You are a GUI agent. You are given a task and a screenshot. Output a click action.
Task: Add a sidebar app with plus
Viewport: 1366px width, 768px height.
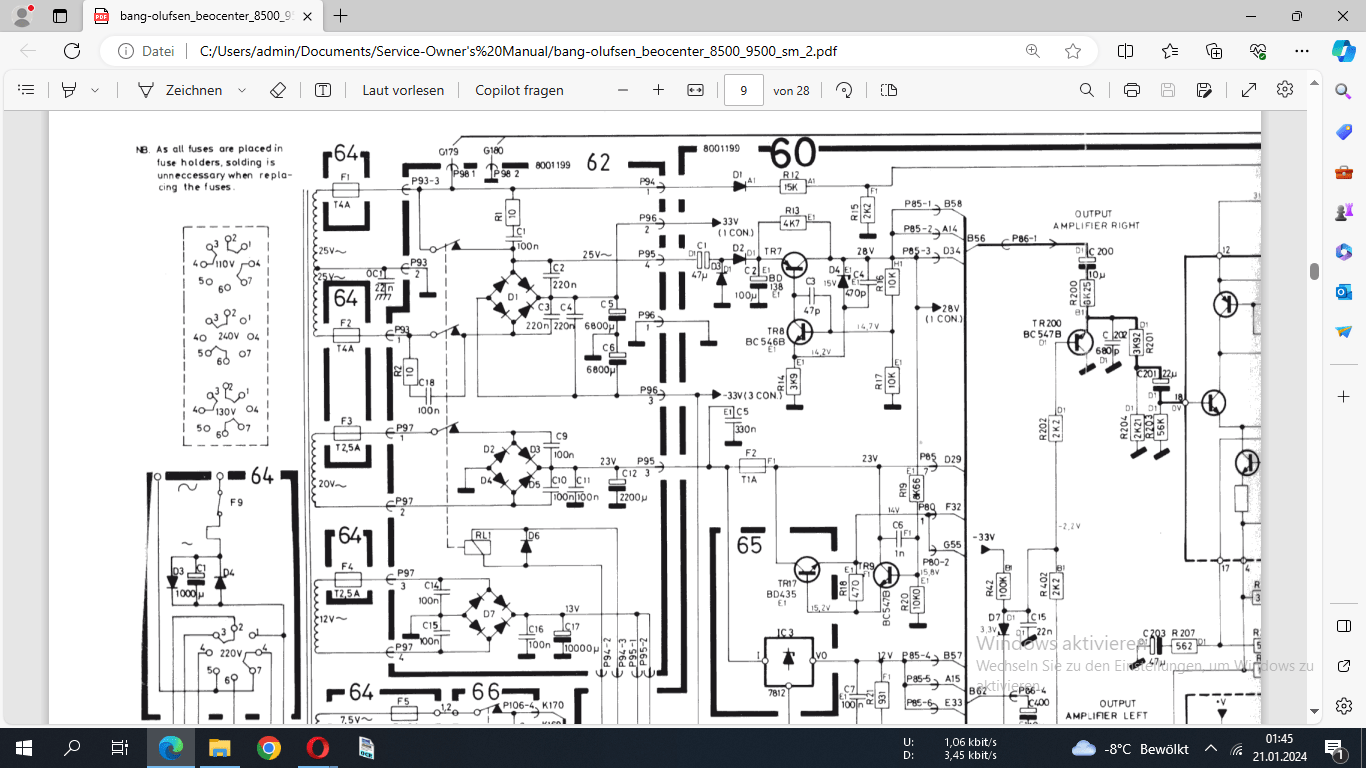click(1343, 397)
